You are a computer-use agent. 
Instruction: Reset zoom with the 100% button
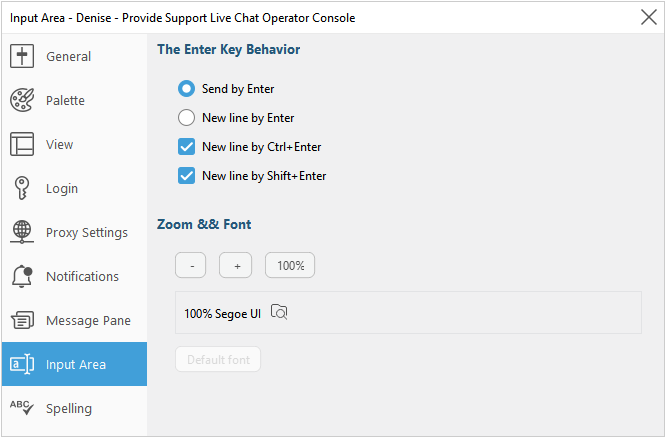coord(290,265)
